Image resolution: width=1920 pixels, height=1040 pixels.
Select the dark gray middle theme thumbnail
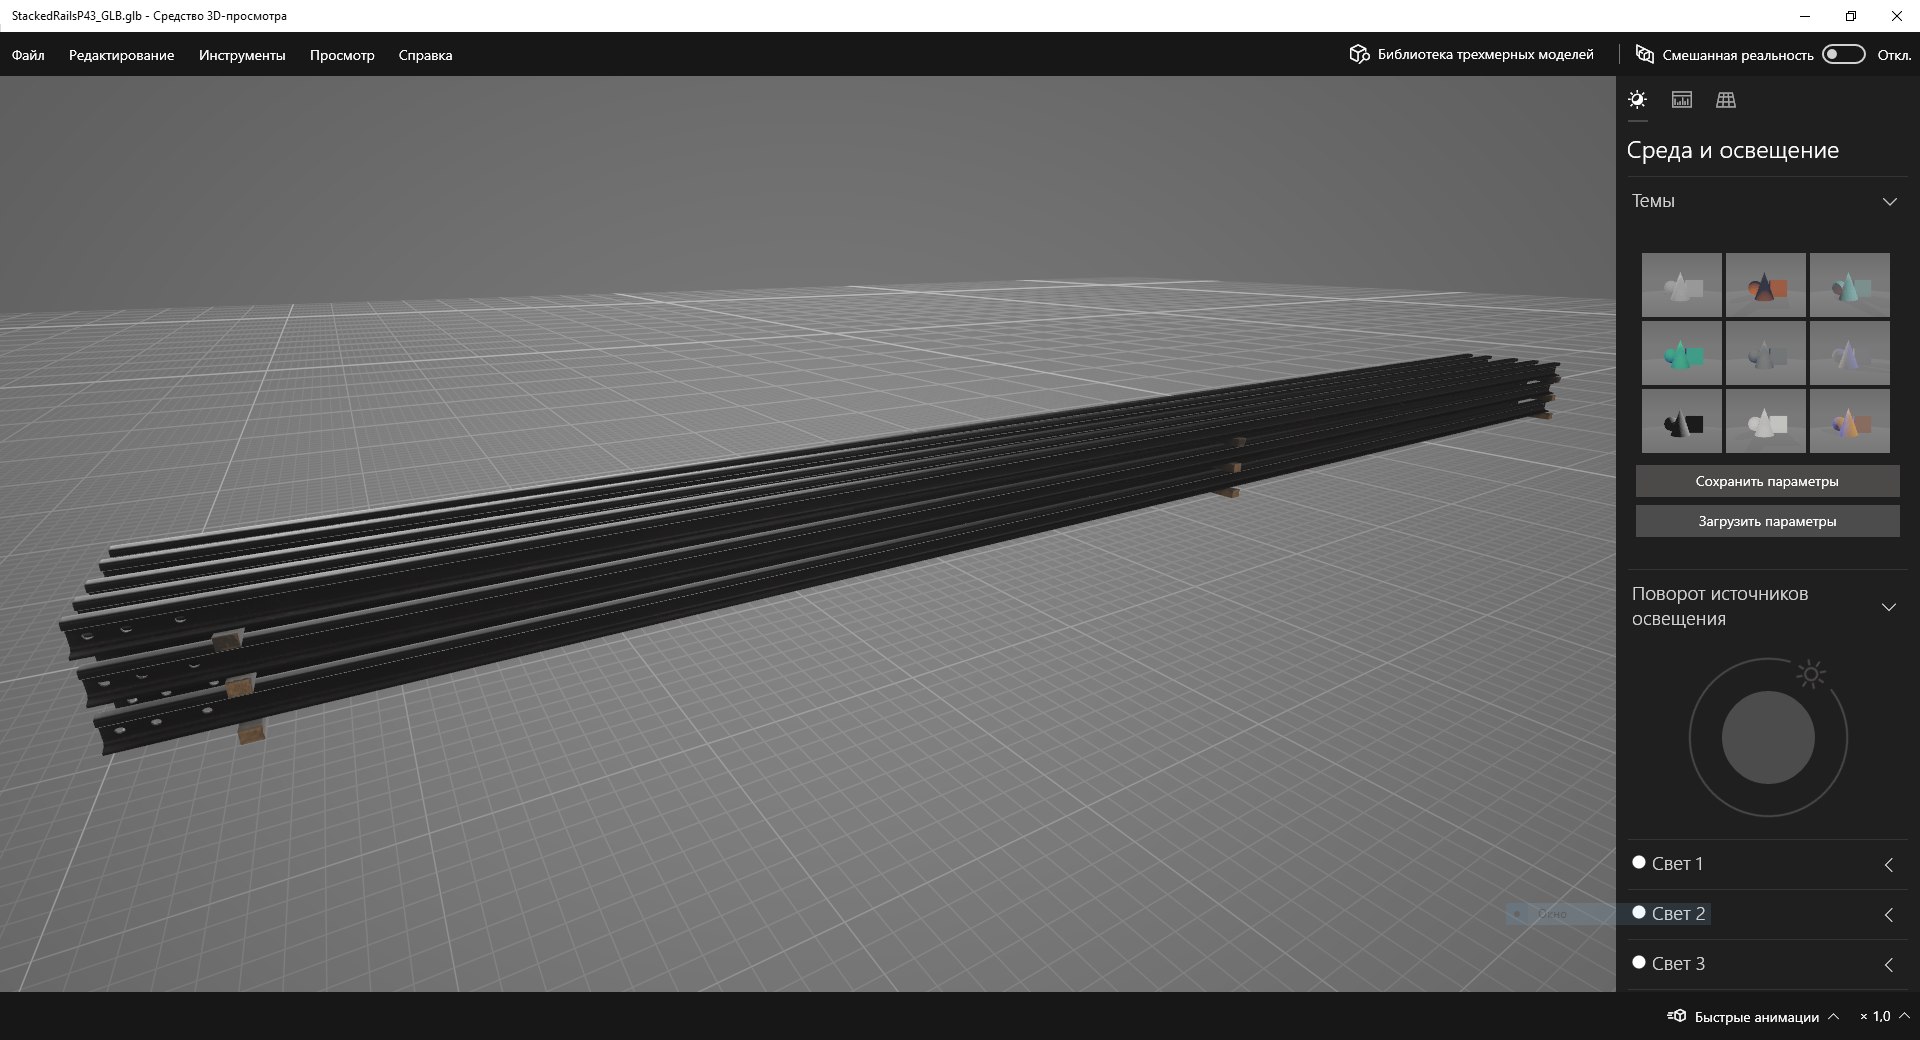pyautogui.click(x=1766, y=353)
